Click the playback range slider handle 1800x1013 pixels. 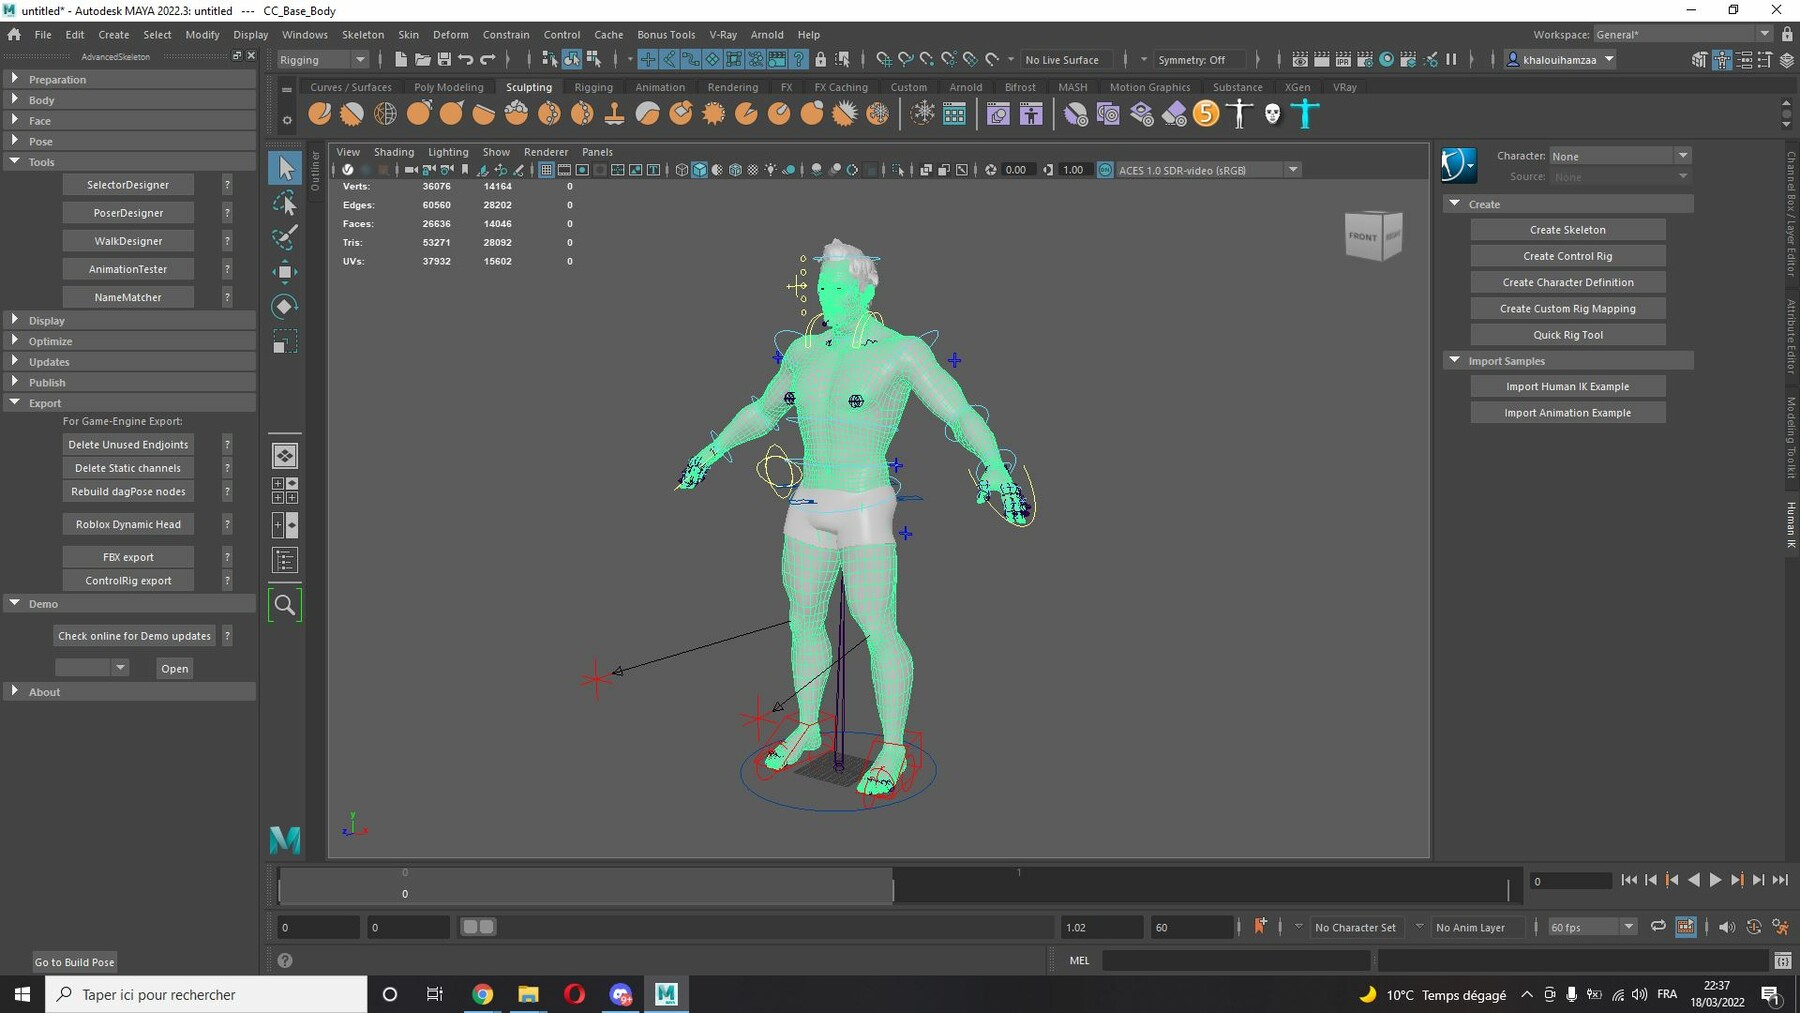478,927
